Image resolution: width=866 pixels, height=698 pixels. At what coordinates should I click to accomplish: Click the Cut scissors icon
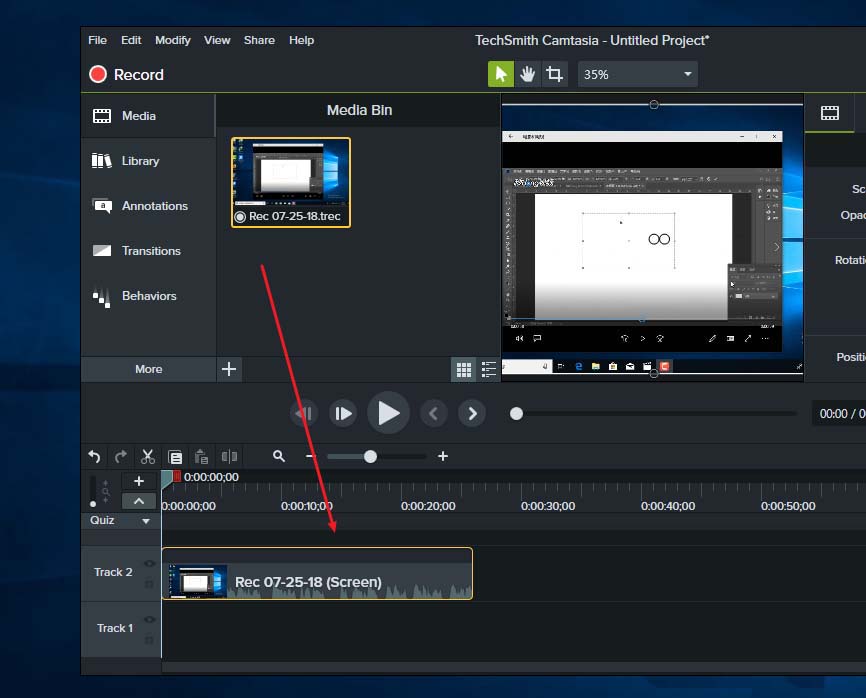(x=148, y=456)
